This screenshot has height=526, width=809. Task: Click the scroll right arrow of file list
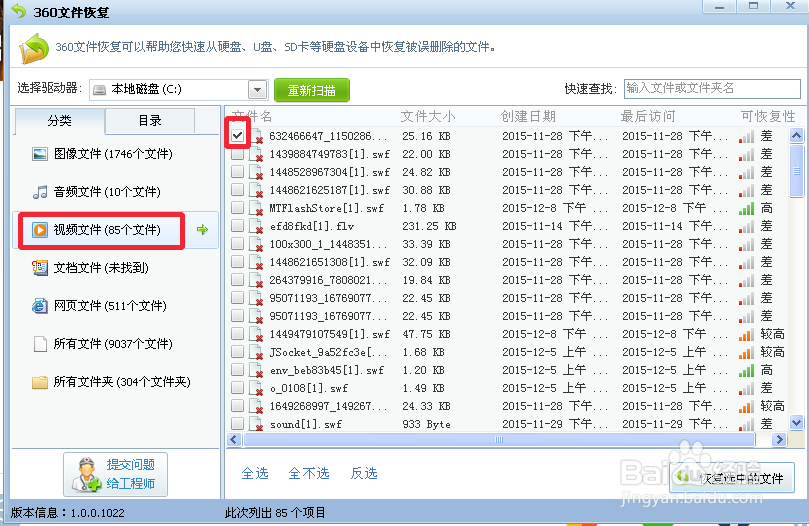pos(779,440)
